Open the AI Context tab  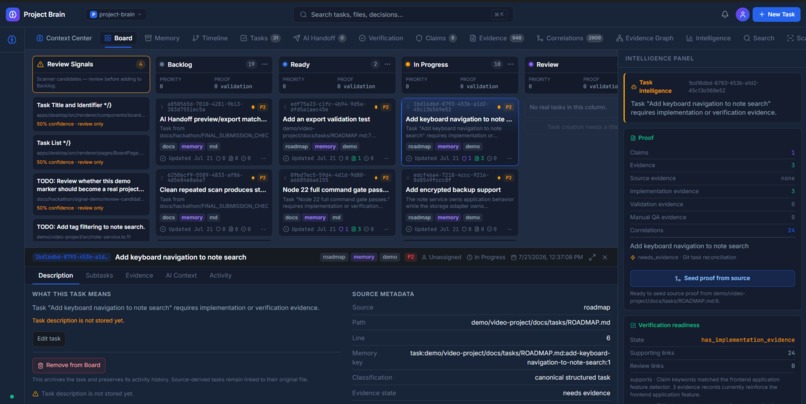181,276
